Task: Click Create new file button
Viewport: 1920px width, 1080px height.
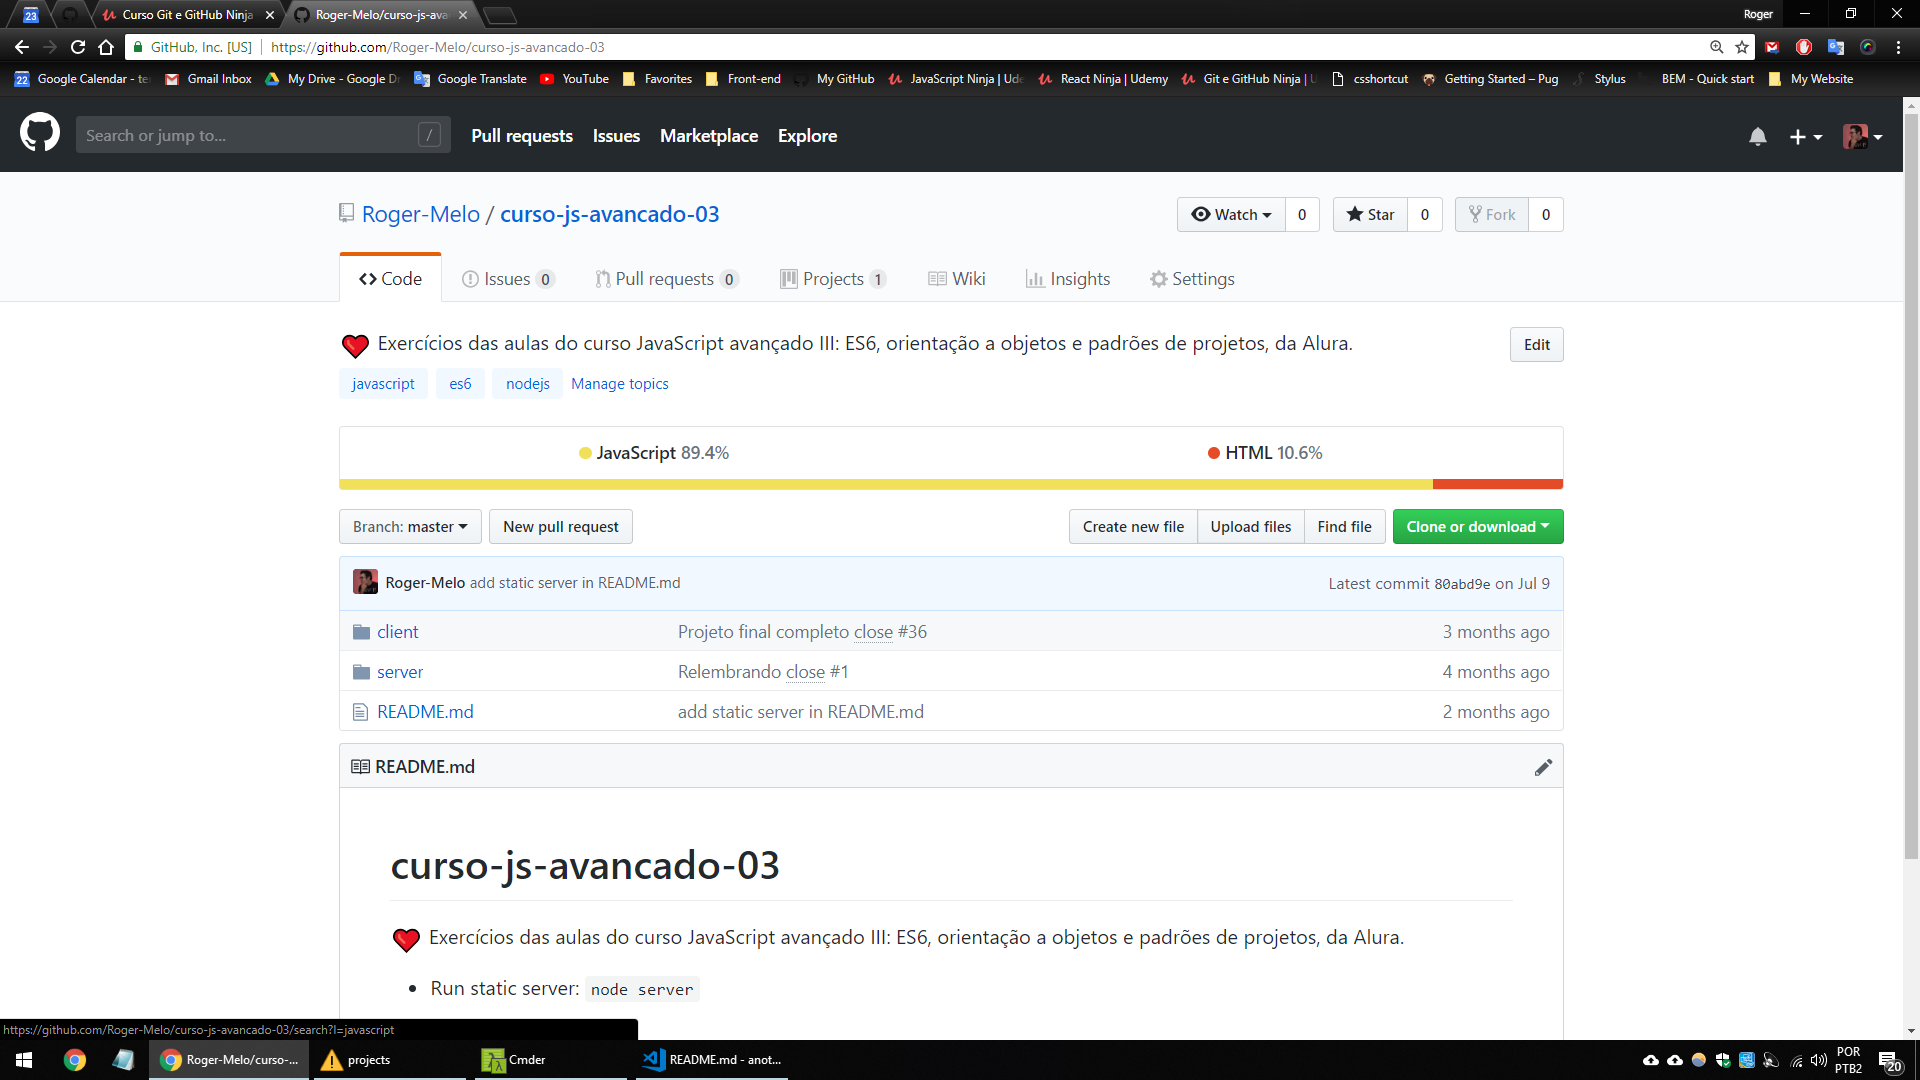Action: tap(1133, 527)
